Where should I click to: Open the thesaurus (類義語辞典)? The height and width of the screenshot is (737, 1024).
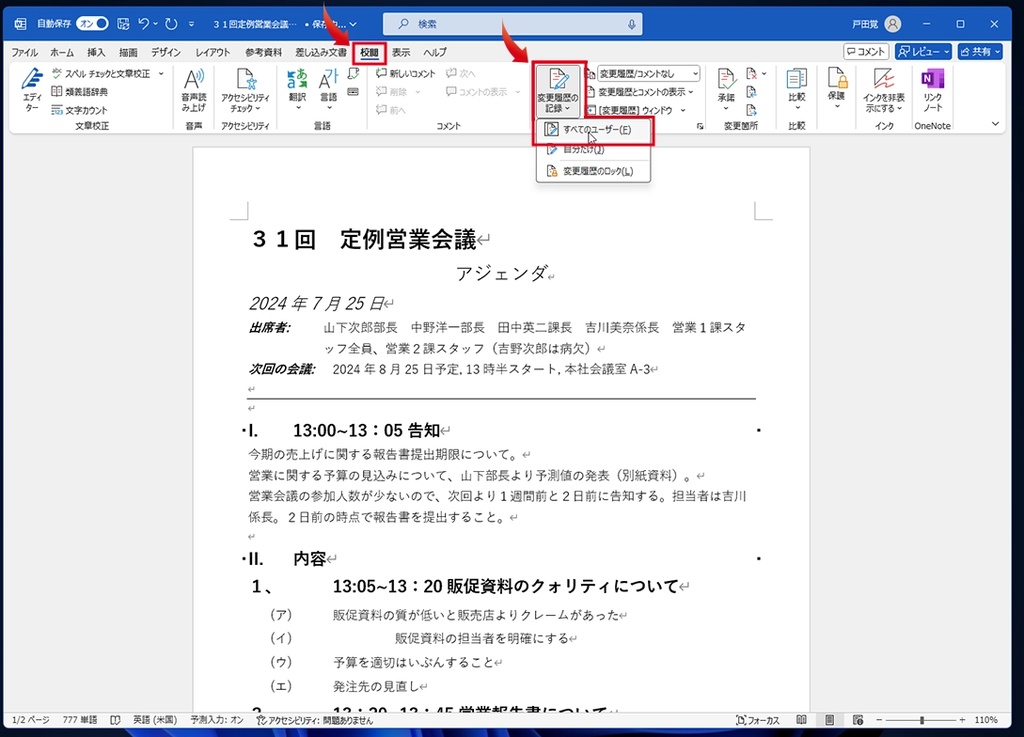[80, 92]
